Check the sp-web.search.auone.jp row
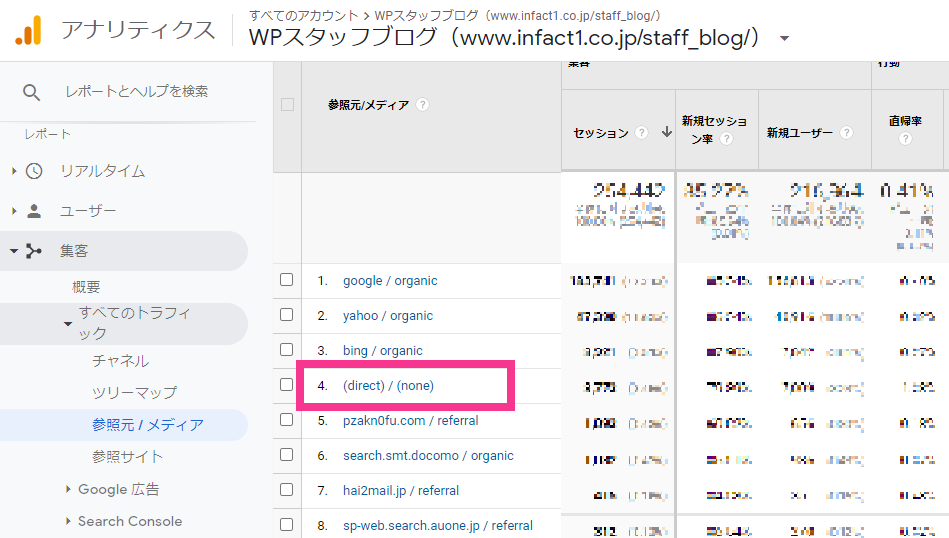 pyautogui.click(x=286, y=525)
